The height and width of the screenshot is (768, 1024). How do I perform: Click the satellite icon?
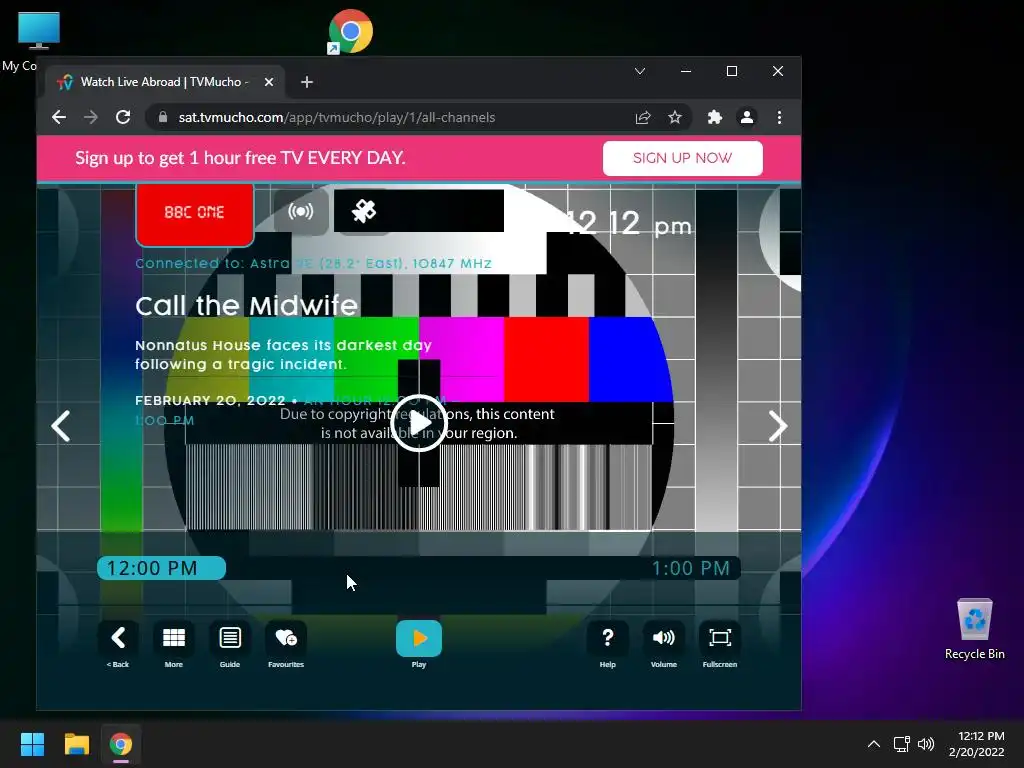tap(364, 211)
